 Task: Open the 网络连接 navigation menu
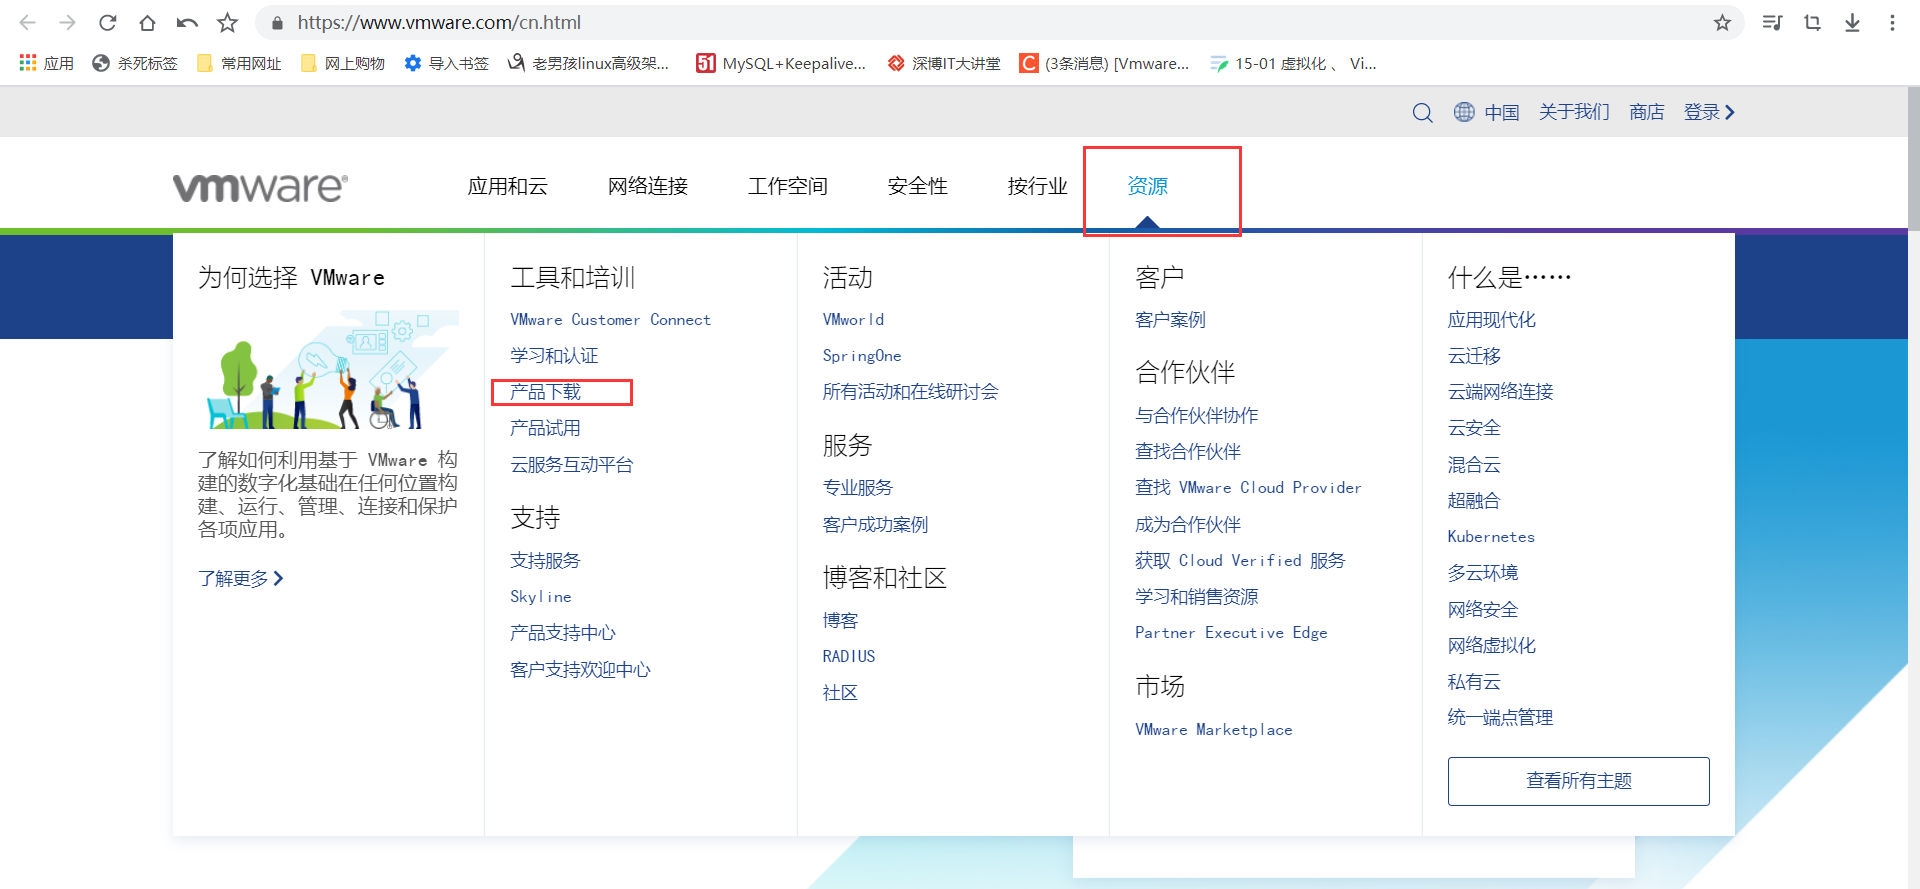point(648,186)
